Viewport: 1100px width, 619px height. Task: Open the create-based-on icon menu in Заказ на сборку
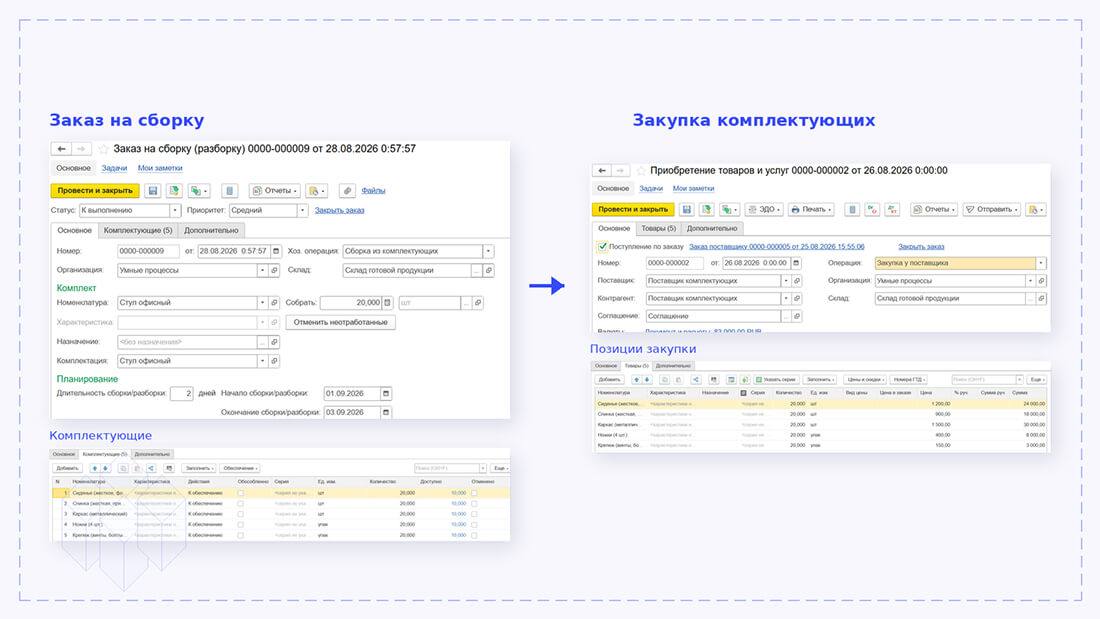click(x=199, y=190)
